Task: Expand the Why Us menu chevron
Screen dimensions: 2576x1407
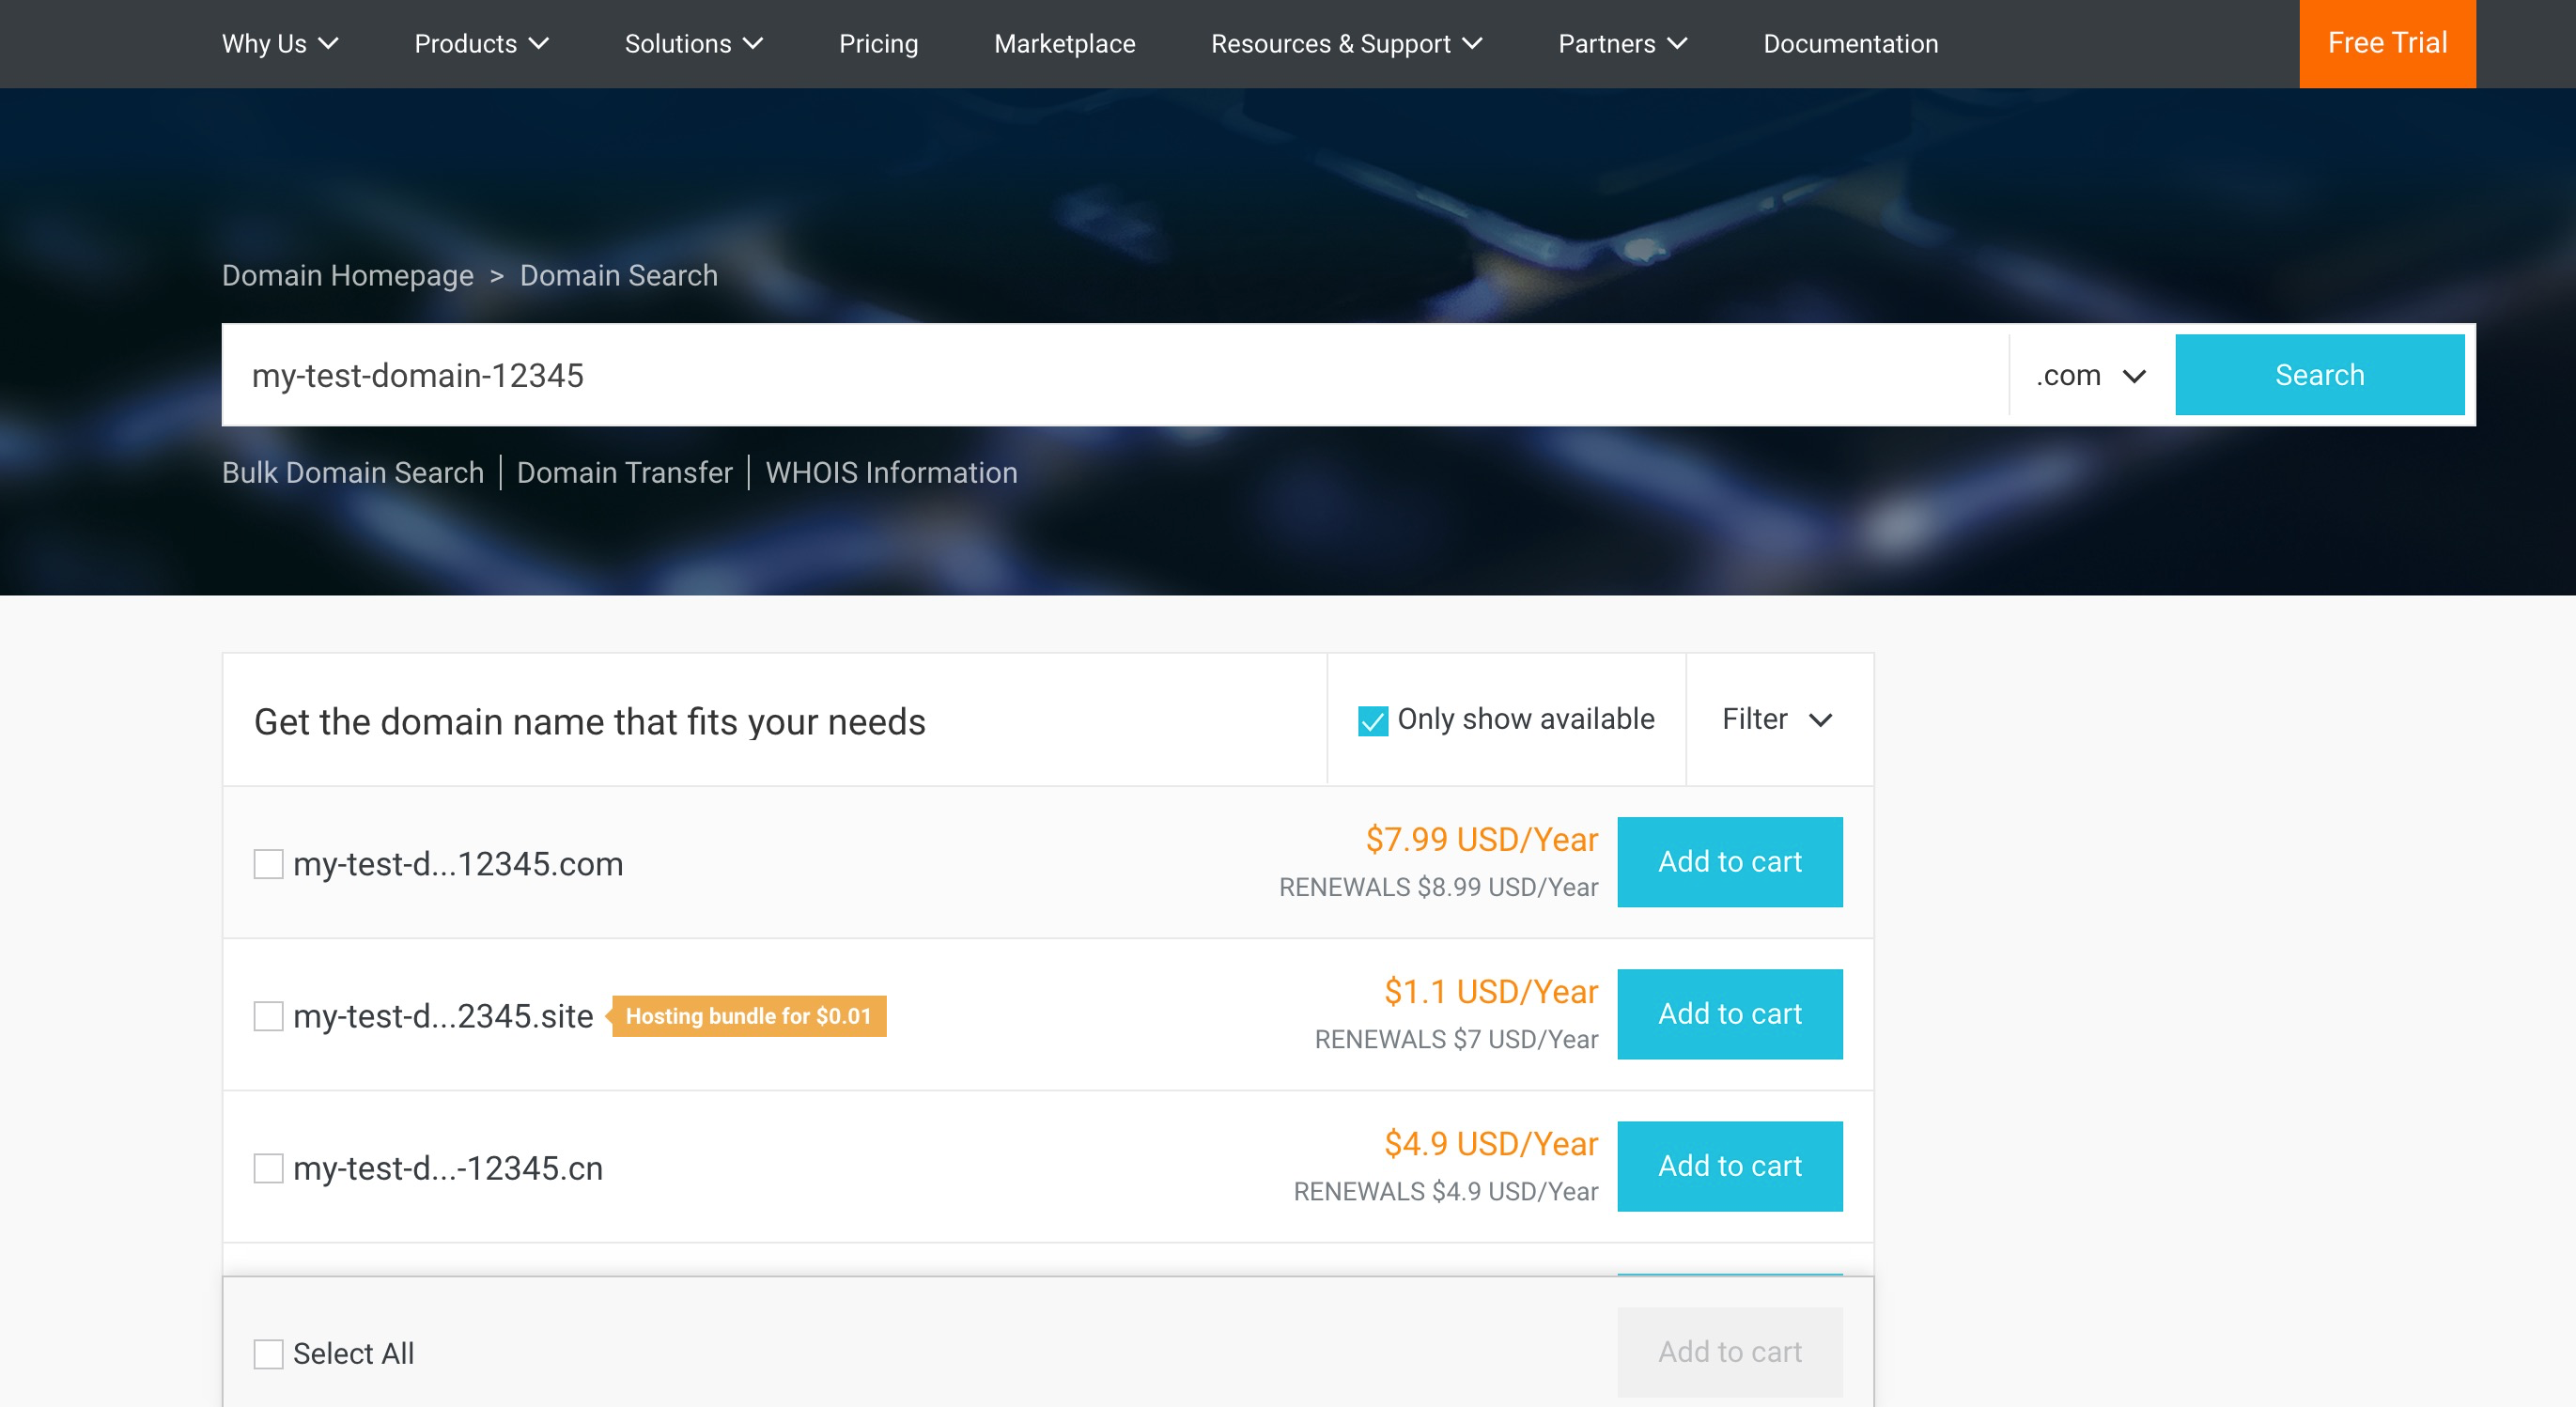Action: (x=328, y=44)
